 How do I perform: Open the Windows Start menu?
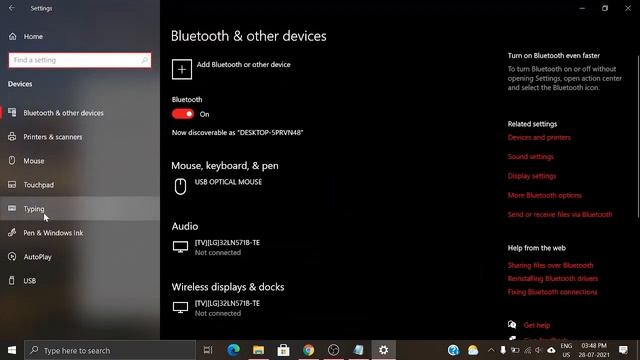(12, 350)
